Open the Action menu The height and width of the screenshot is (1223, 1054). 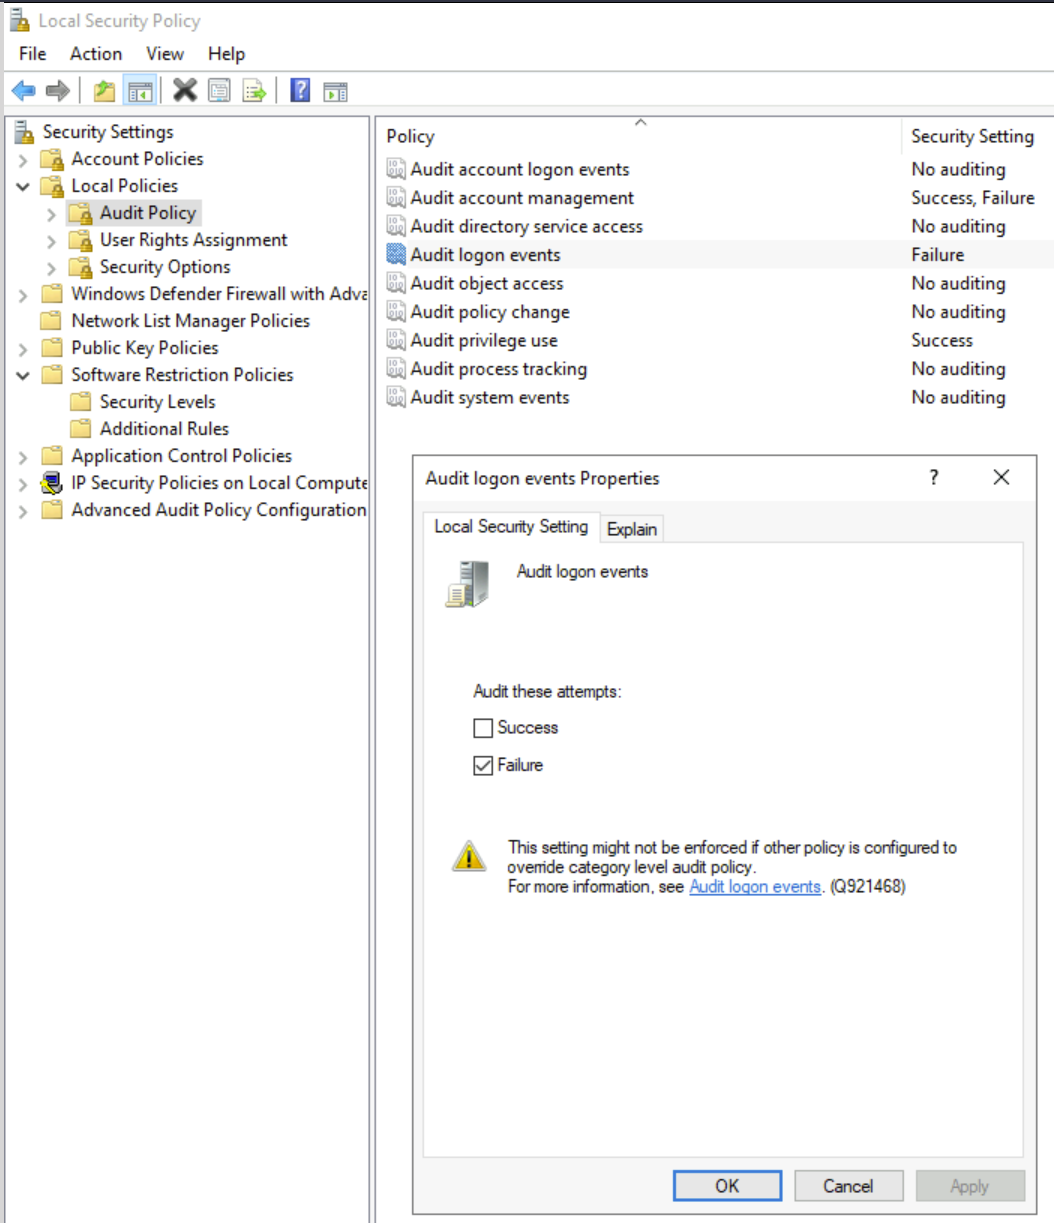tap(95, 54)
